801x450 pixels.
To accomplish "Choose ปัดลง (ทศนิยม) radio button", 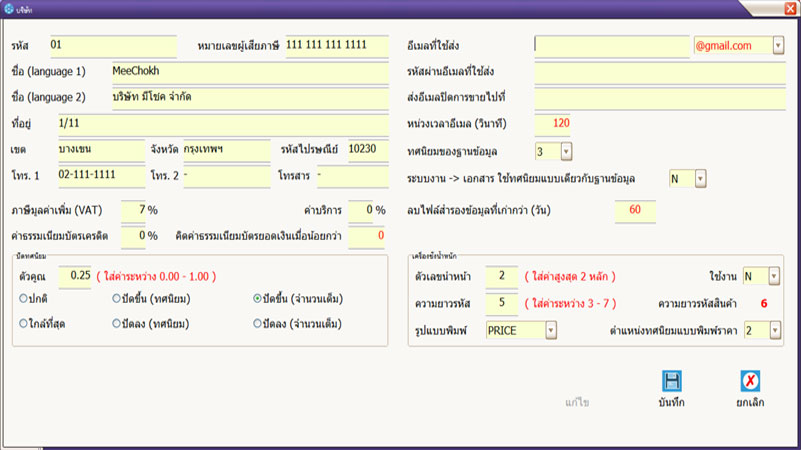I will coord(117,324).
